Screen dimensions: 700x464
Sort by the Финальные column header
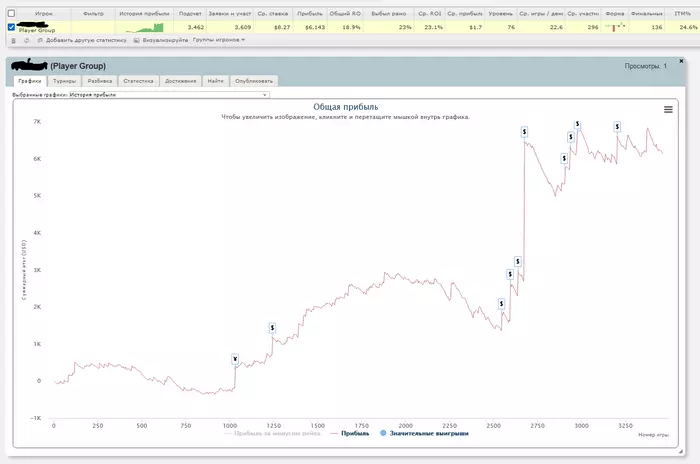[x=646, y=14]
